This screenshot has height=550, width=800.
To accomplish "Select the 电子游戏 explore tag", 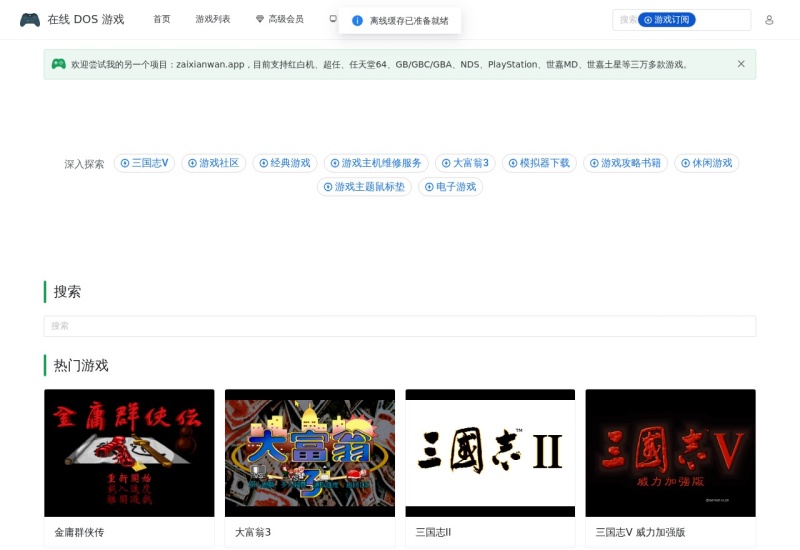I will (x=451, y=187).
